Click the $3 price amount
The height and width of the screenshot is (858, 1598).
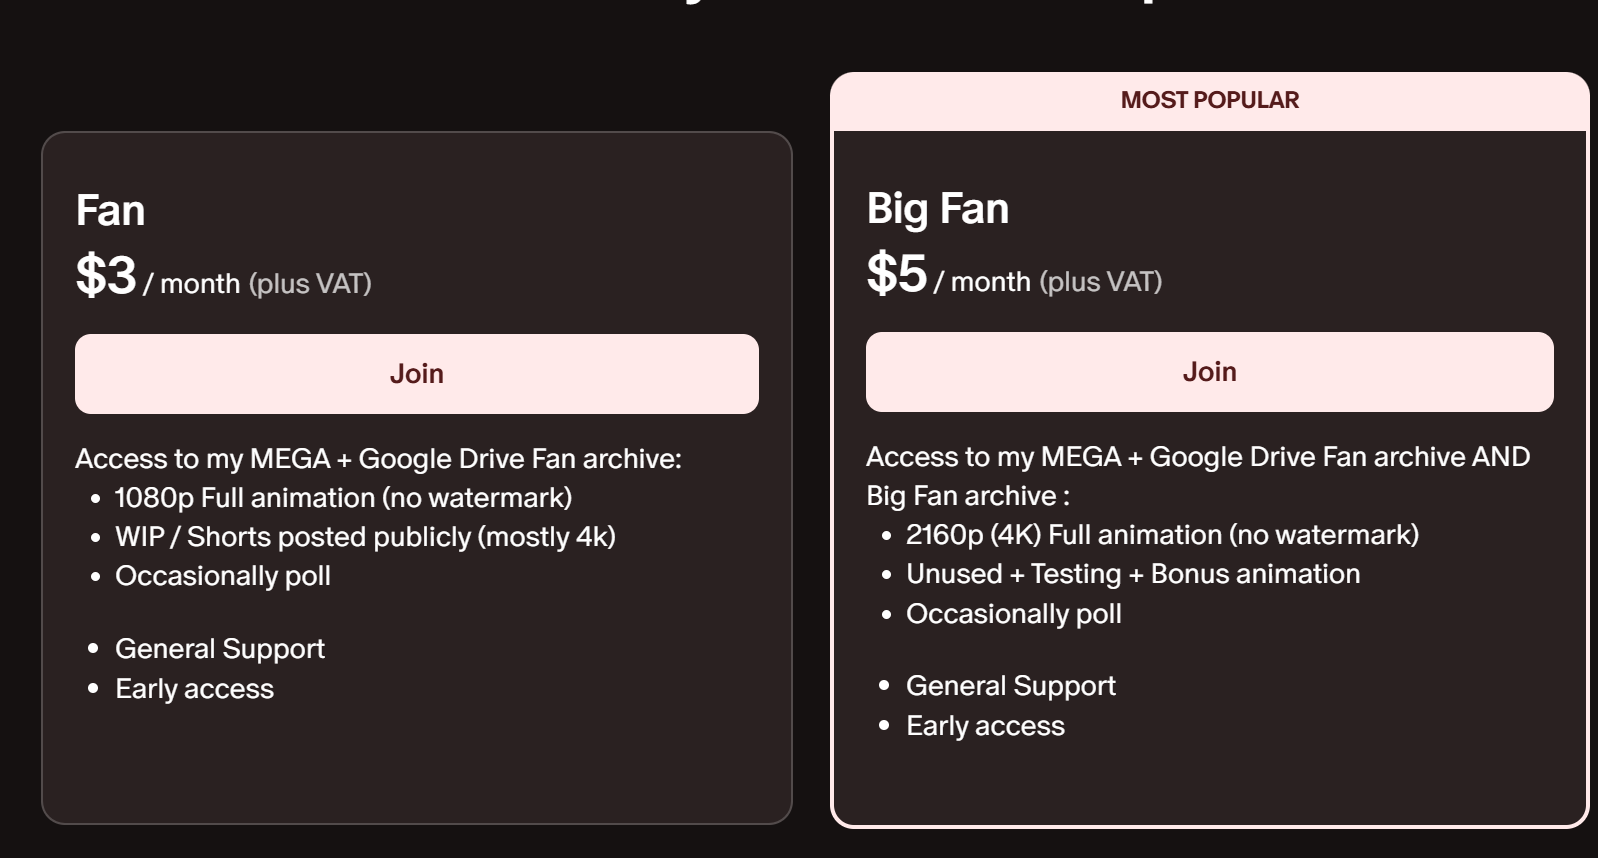click(x=106, y=275)
